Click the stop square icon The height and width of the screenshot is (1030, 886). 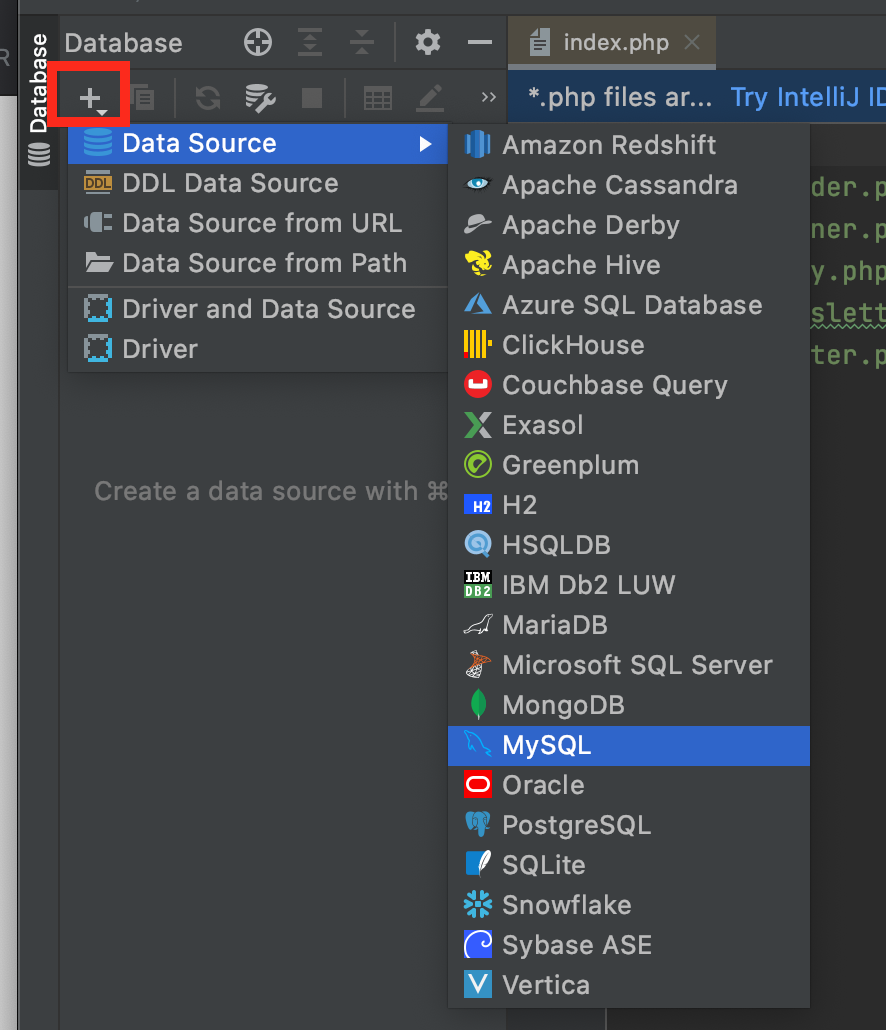312,98
